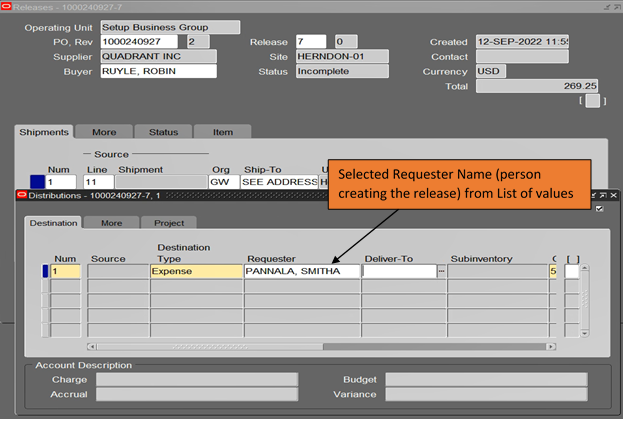
Task: Click the Operating Unit field
Action: click(x=170, y=27)
